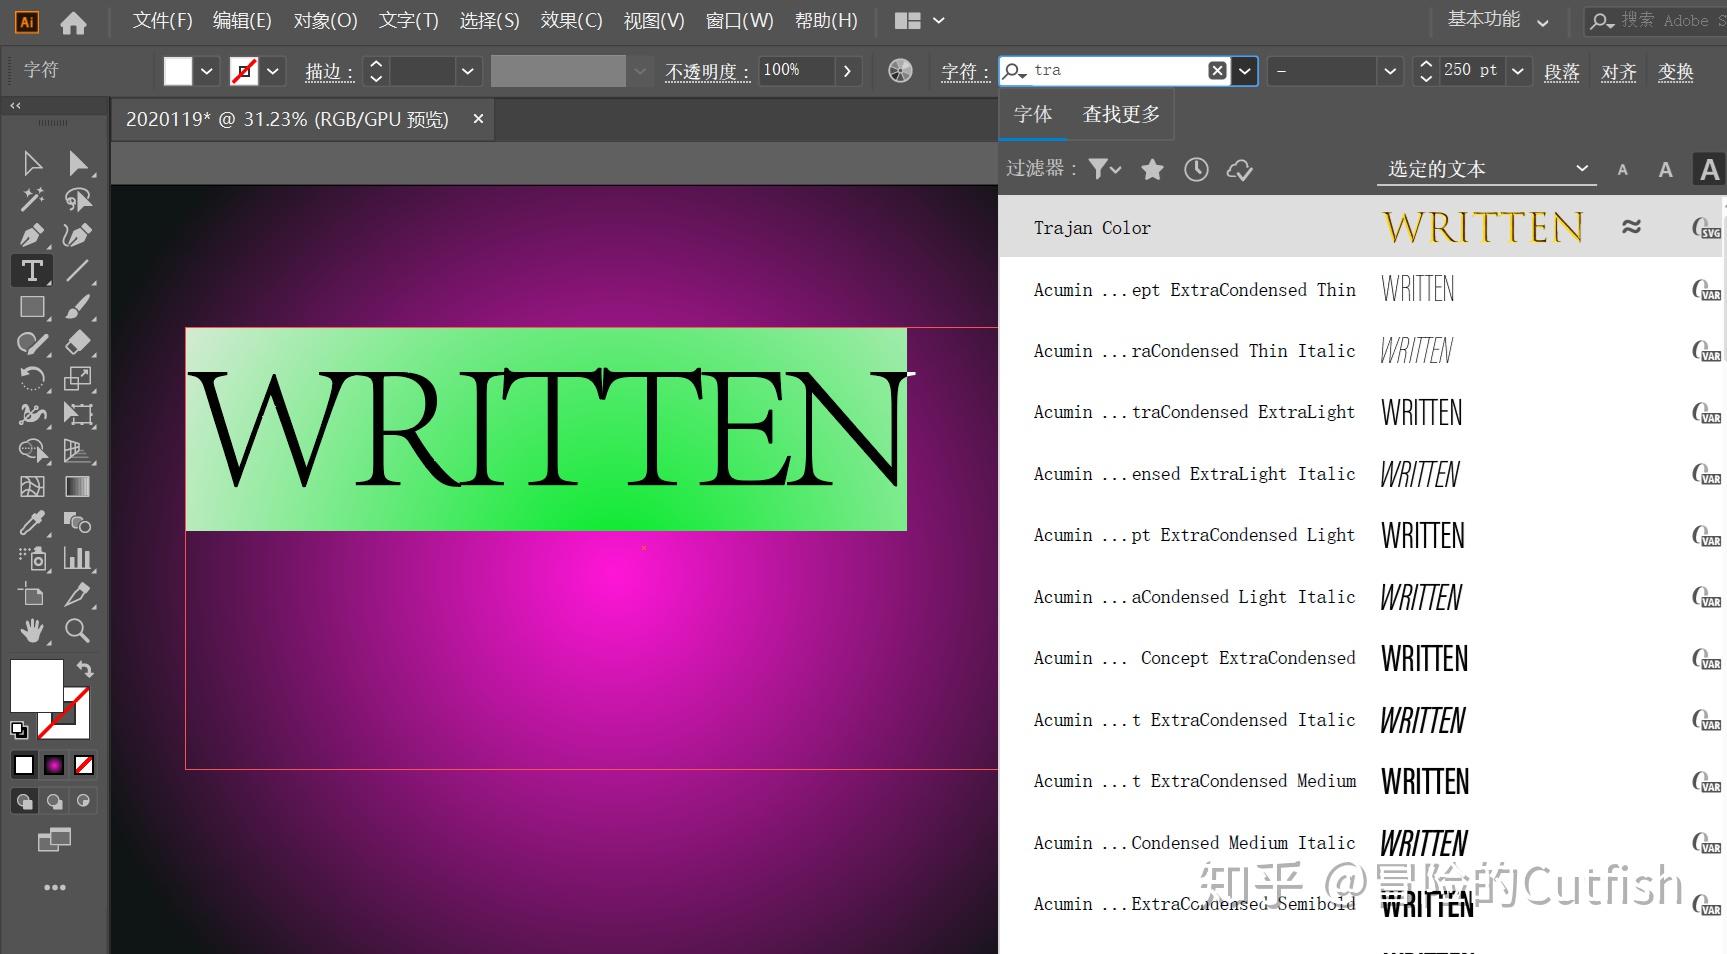This screenshot has height=954, width=1727.
Task: Open the 文字(T) menu
Action: coord(407,20)
